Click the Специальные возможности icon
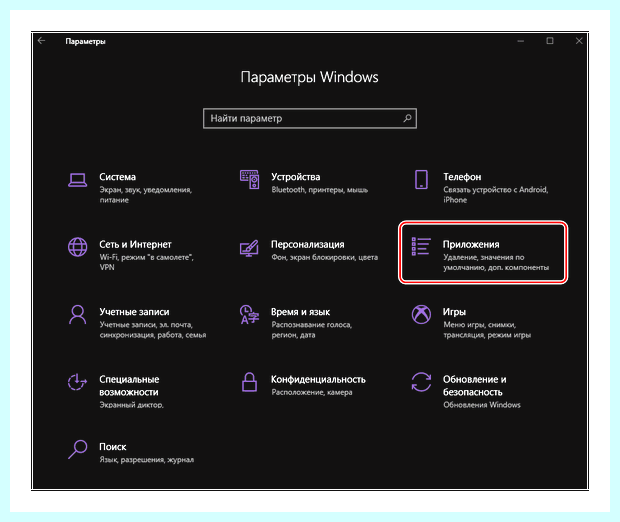 (77, 382)
